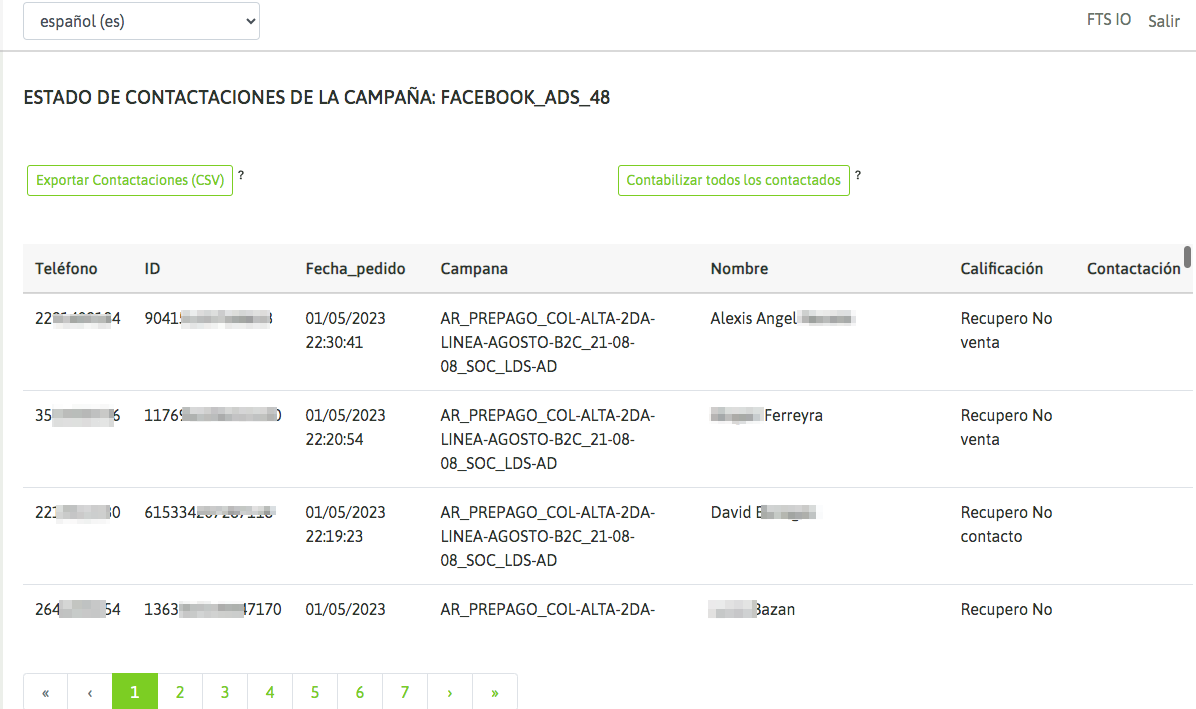
Task: Select page 1 in pagination
Action: point(135,692)
